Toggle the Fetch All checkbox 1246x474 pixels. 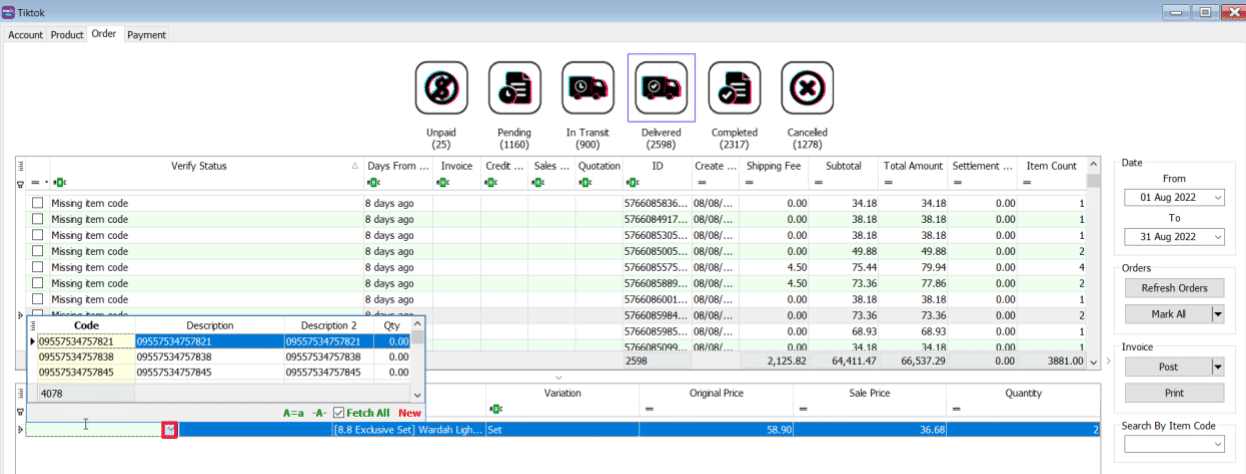[x=339, y=413]
